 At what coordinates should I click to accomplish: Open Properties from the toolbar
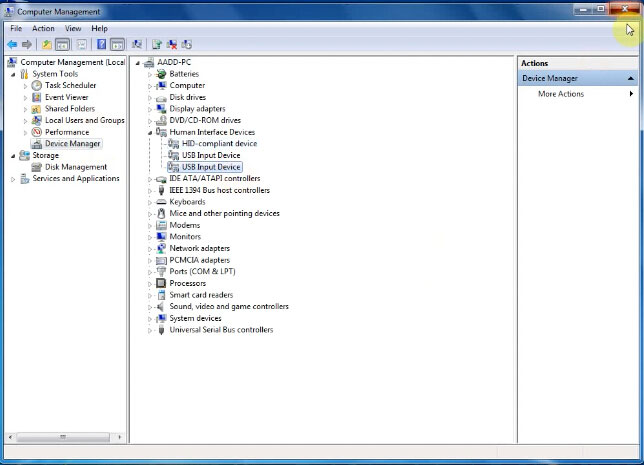click(x=81, y=44)
